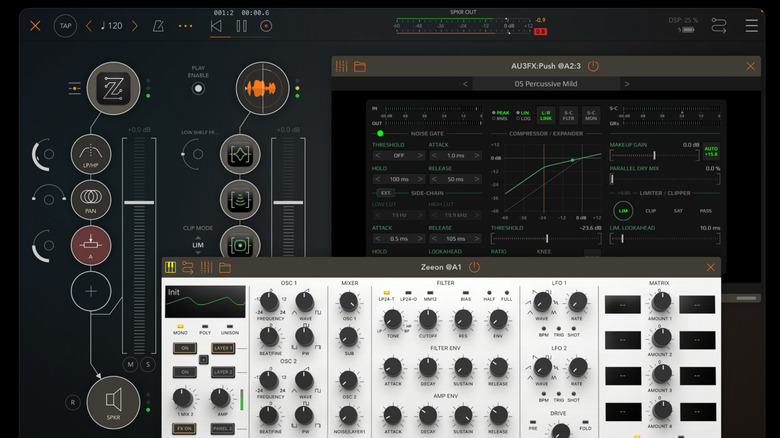Viewport: 780px width, 438px height.
Task: Open the 05 Percussive Mild preset name
Action: pos(546,84)
